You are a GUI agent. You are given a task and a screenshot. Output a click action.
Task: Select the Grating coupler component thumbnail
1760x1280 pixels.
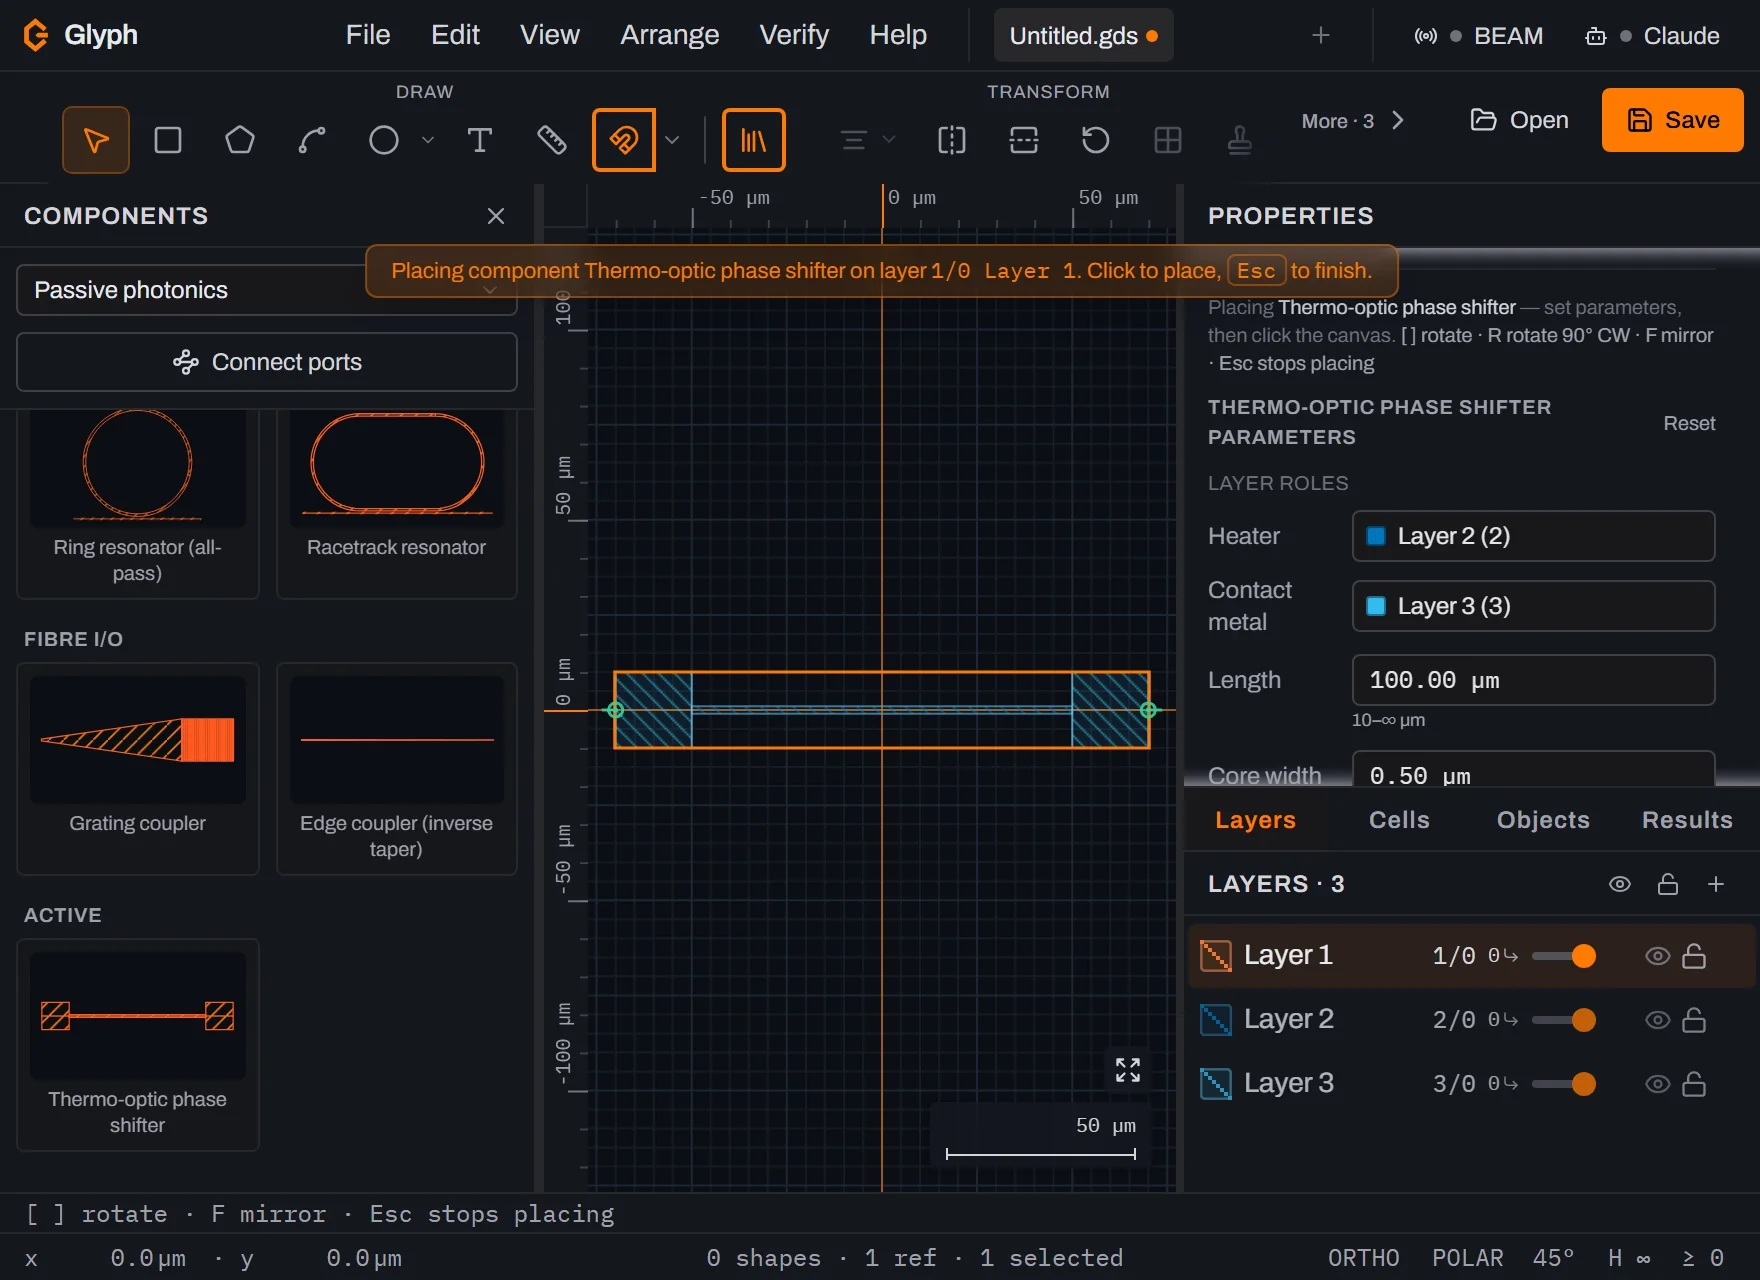tap(138, 768)
